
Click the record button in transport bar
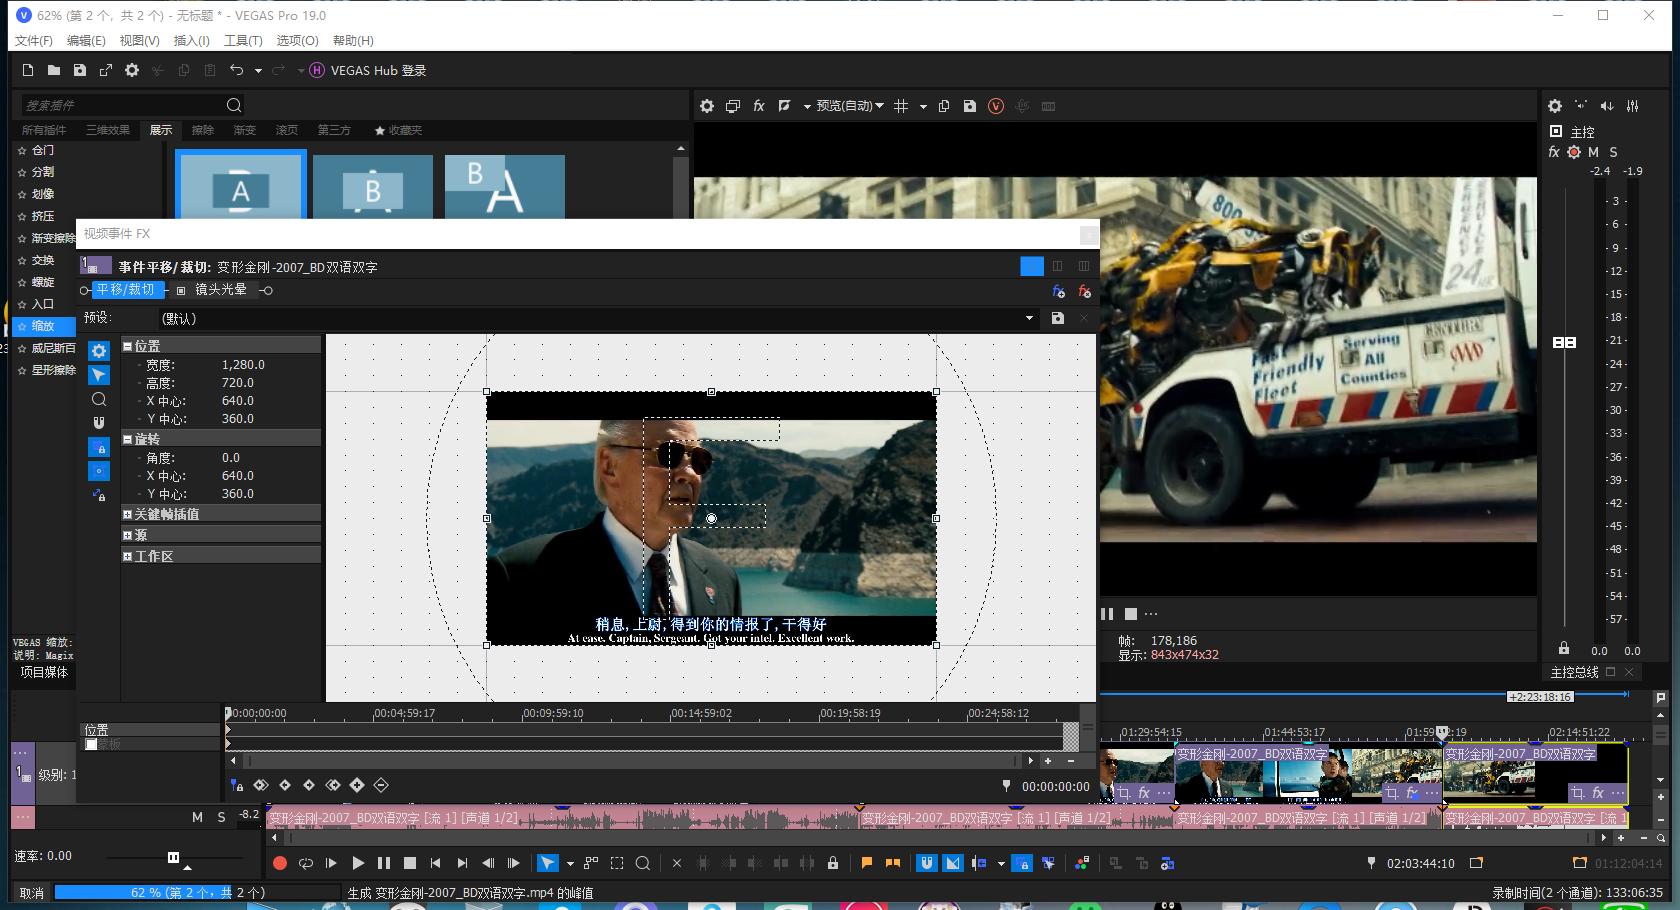(x=280, y=863)
